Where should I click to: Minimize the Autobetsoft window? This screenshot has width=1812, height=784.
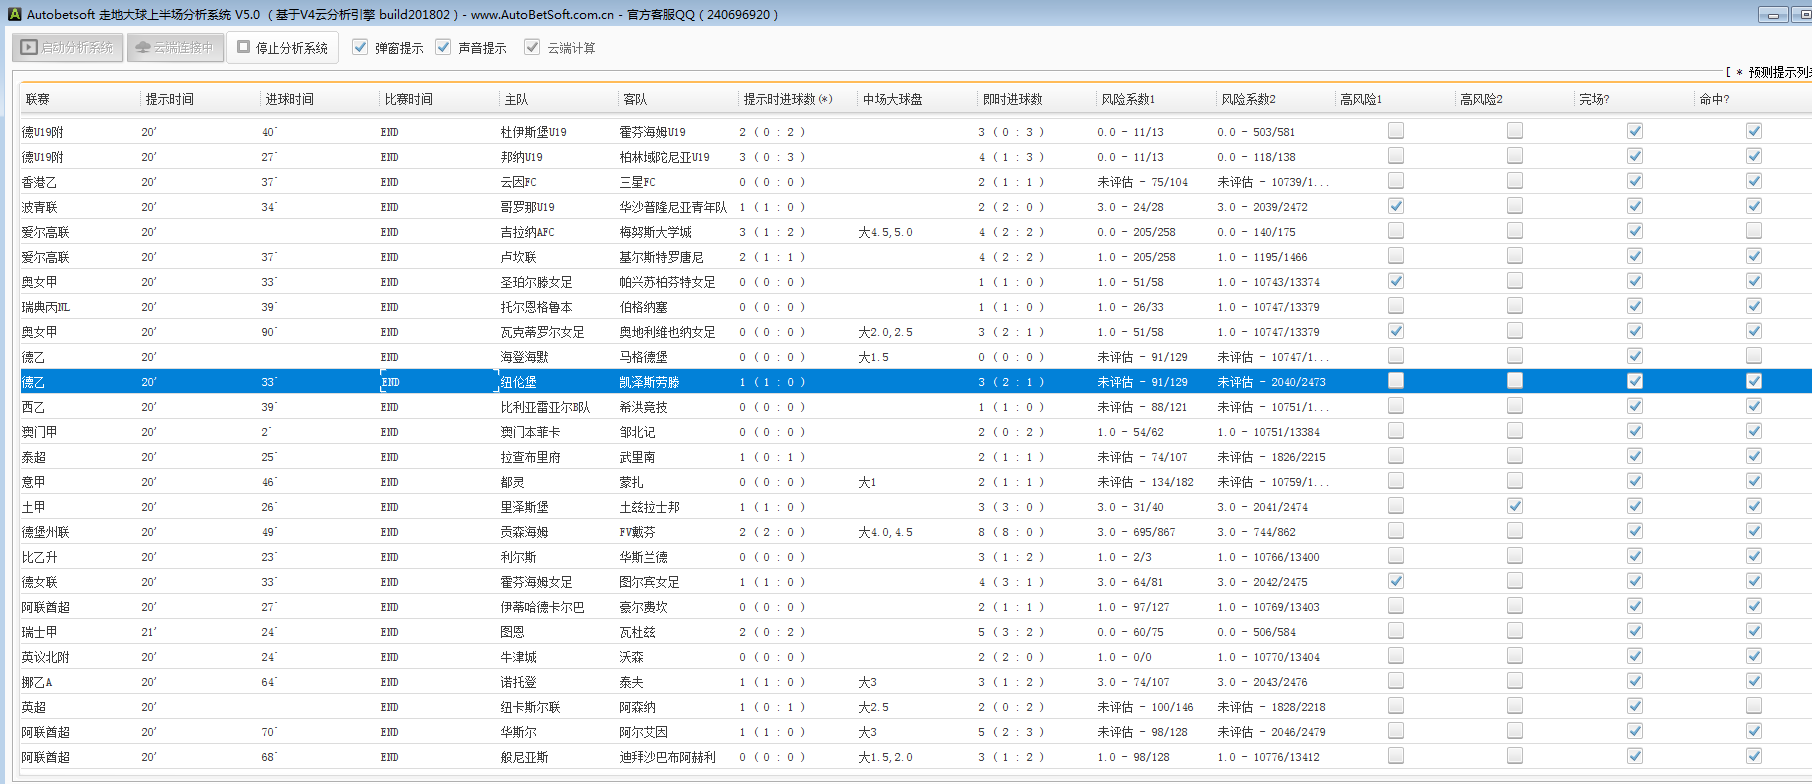click(x=1773, y=15)
